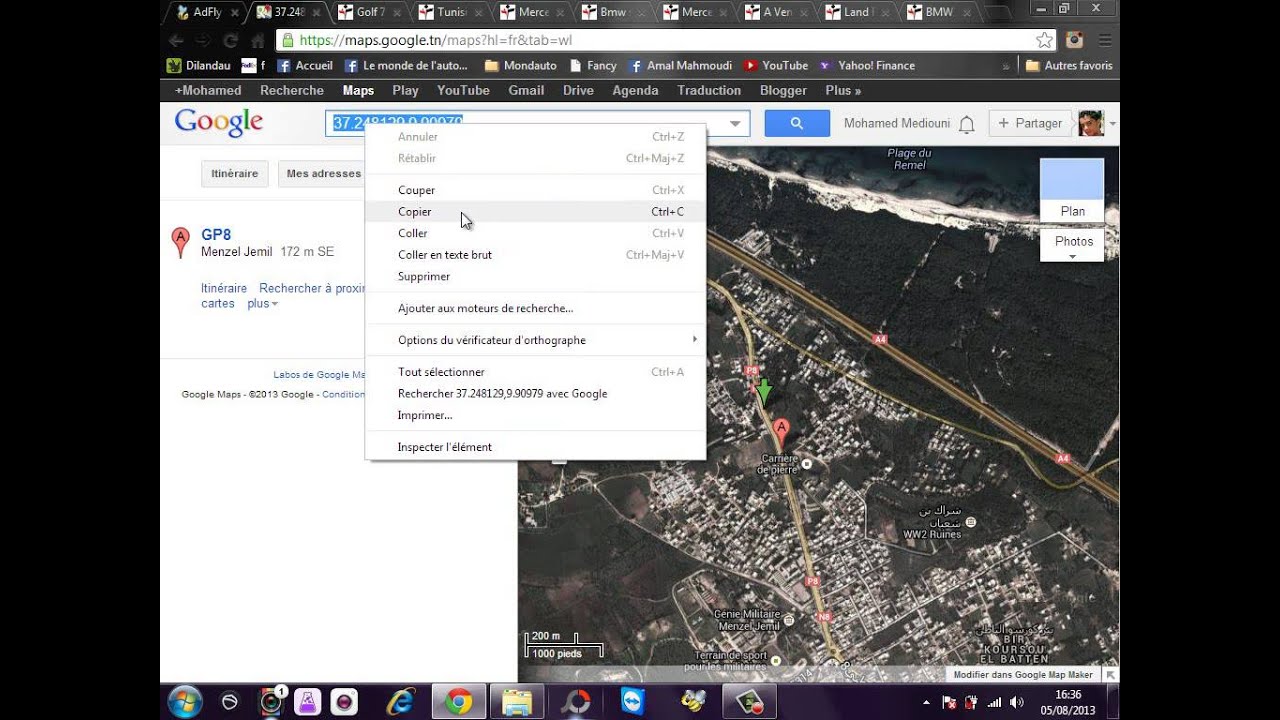Viewport: 1280px width, 720px height.
Task: Open the search box suggestions dropdown arrow
Action: (x=736, y=124)
